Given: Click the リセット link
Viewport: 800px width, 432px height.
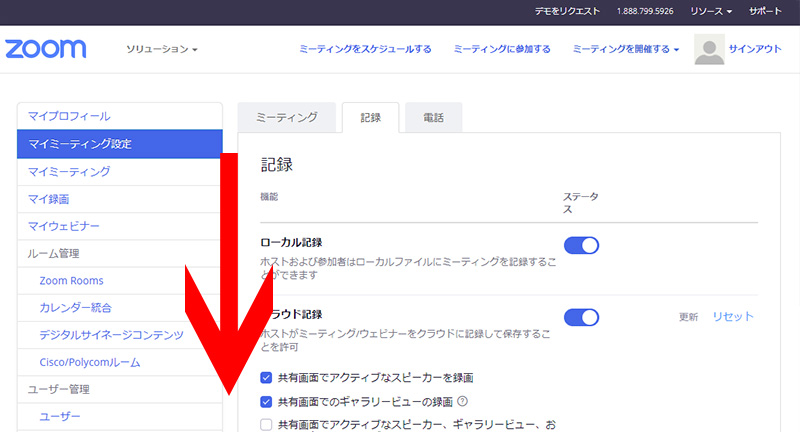Looking at the screenshot, I should [x=732, y=317].
